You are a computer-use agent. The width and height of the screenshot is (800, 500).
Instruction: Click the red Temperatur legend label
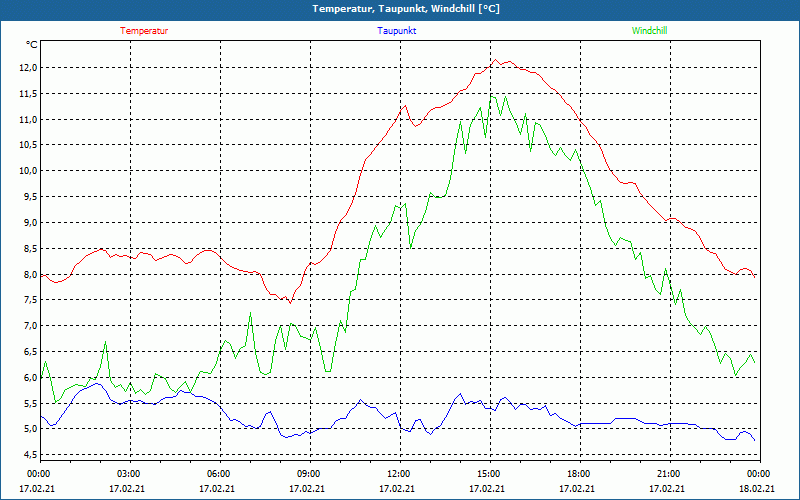tap(144, 31)
